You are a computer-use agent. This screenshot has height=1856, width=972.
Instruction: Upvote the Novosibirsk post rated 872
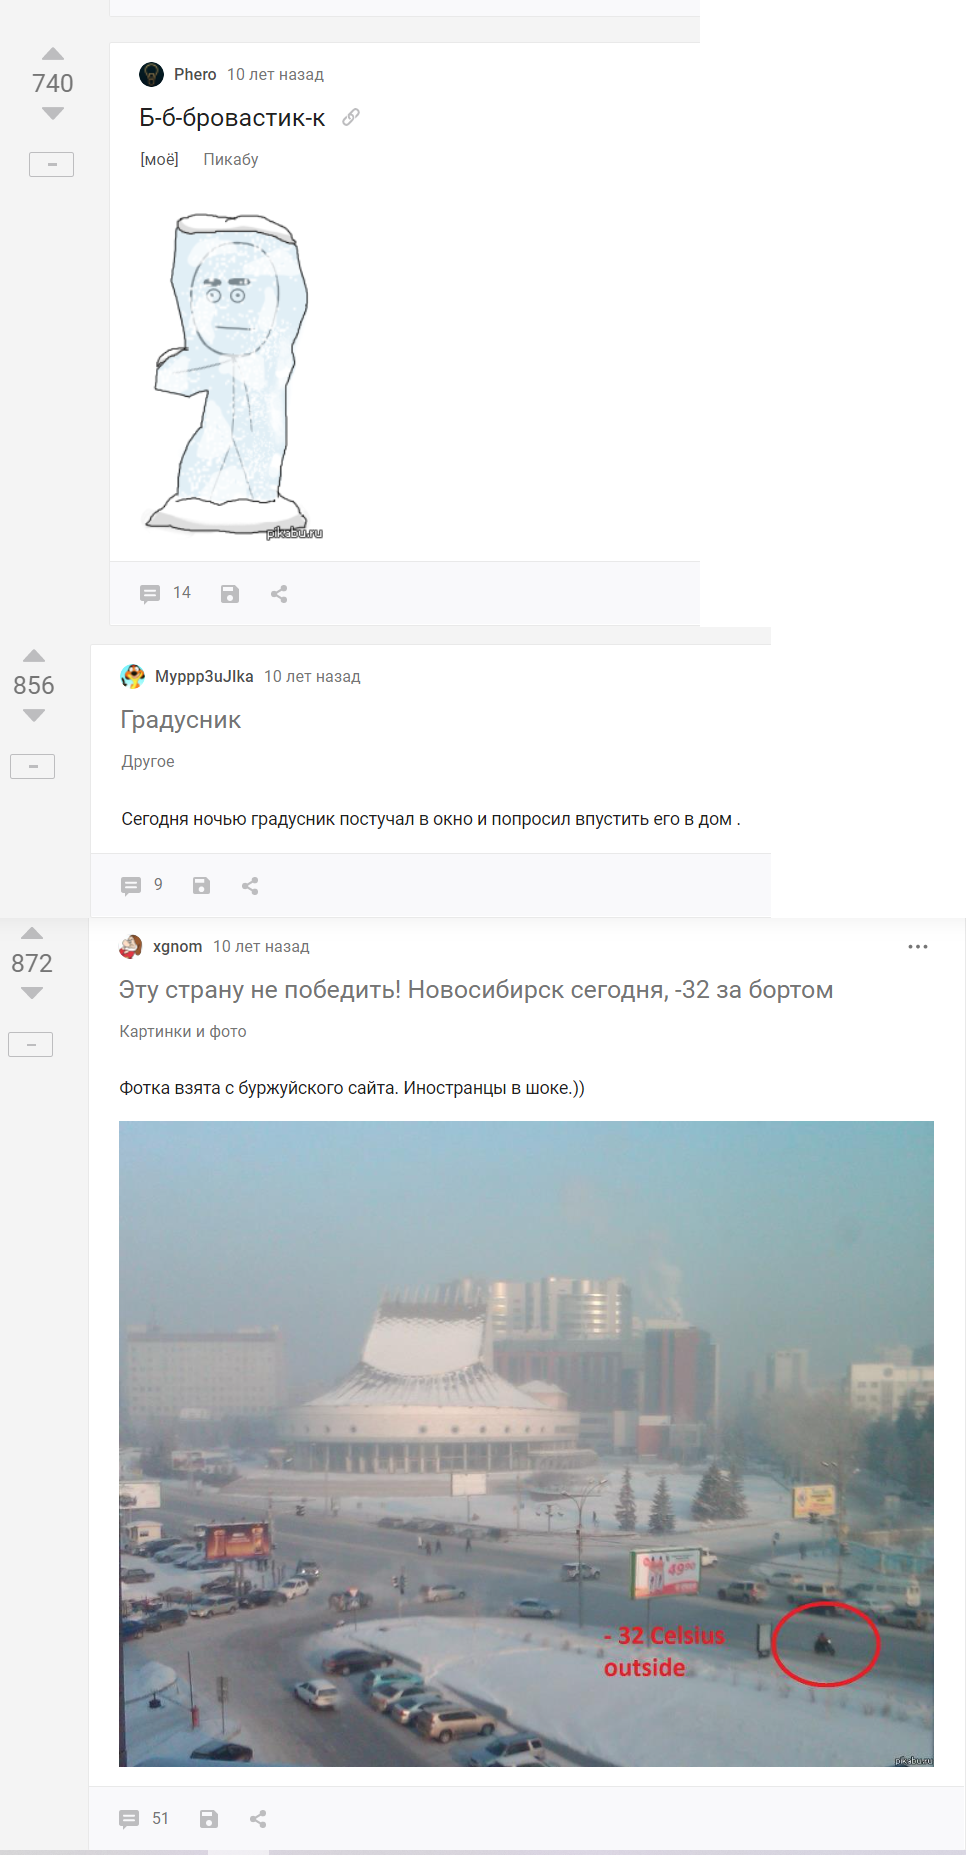click(32, 933)
